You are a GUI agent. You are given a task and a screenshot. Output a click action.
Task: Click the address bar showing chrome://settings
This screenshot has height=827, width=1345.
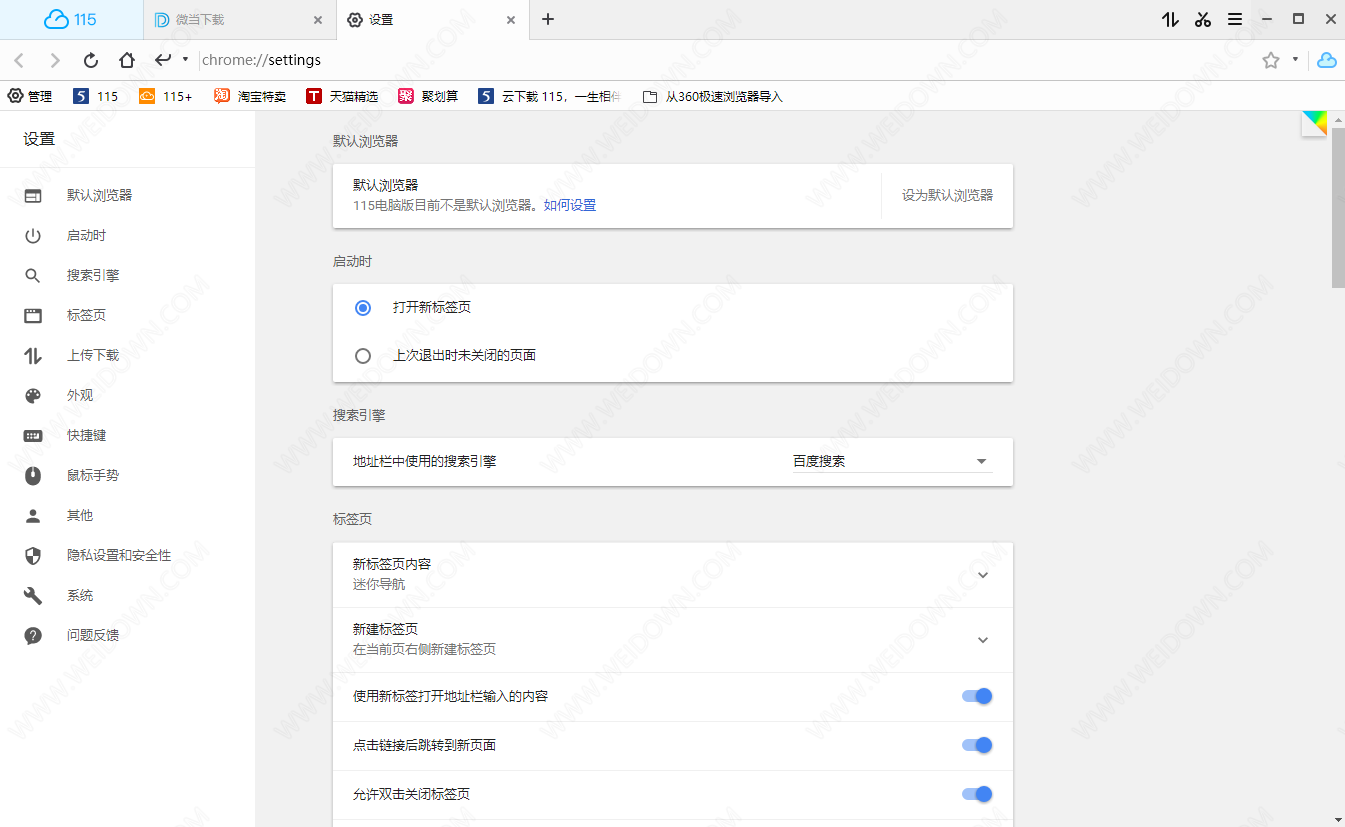(x=725, y=60)
